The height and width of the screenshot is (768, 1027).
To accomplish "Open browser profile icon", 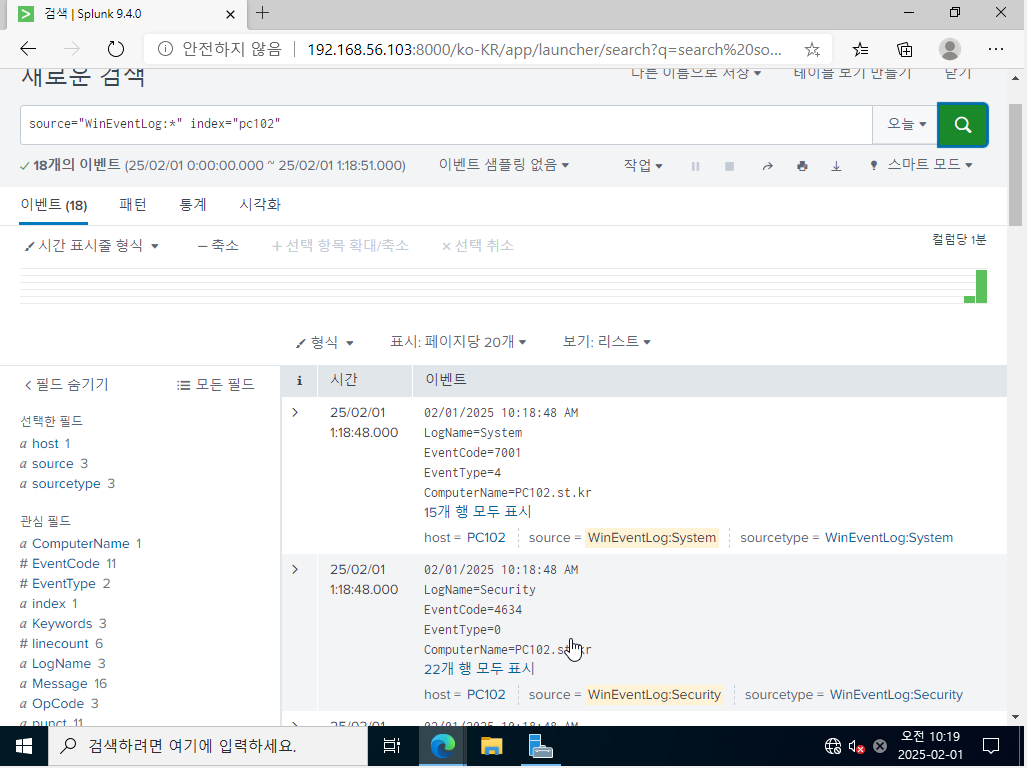I will coord(950,49).
